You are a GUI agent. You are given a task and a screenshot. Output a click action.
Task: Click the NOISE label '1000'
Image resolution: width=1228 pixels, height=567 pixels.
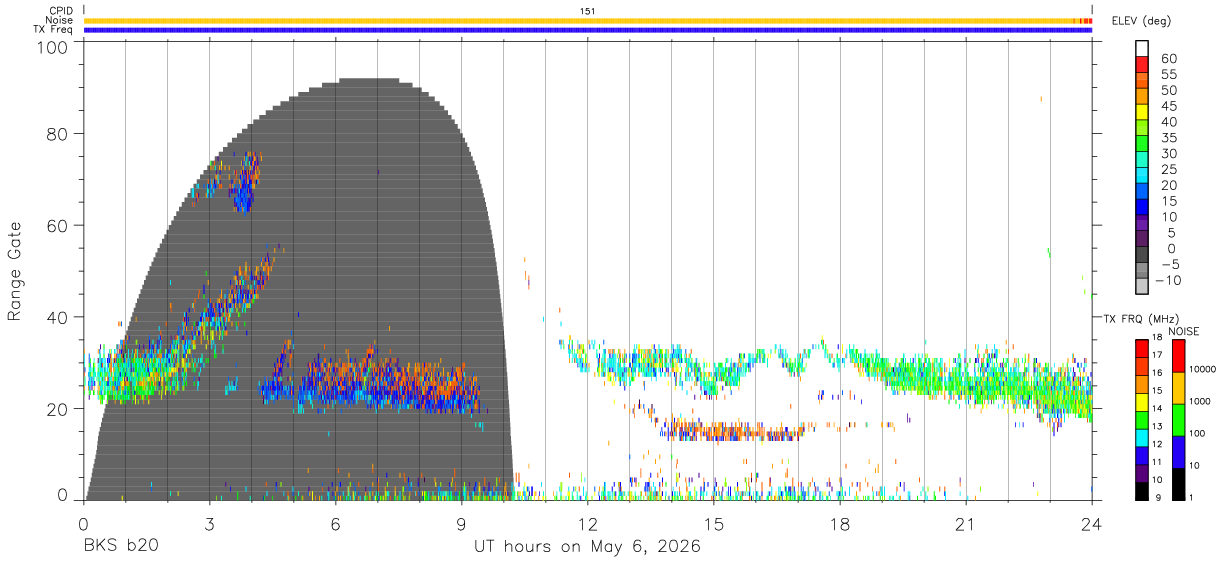click(x=1199, y=402)
